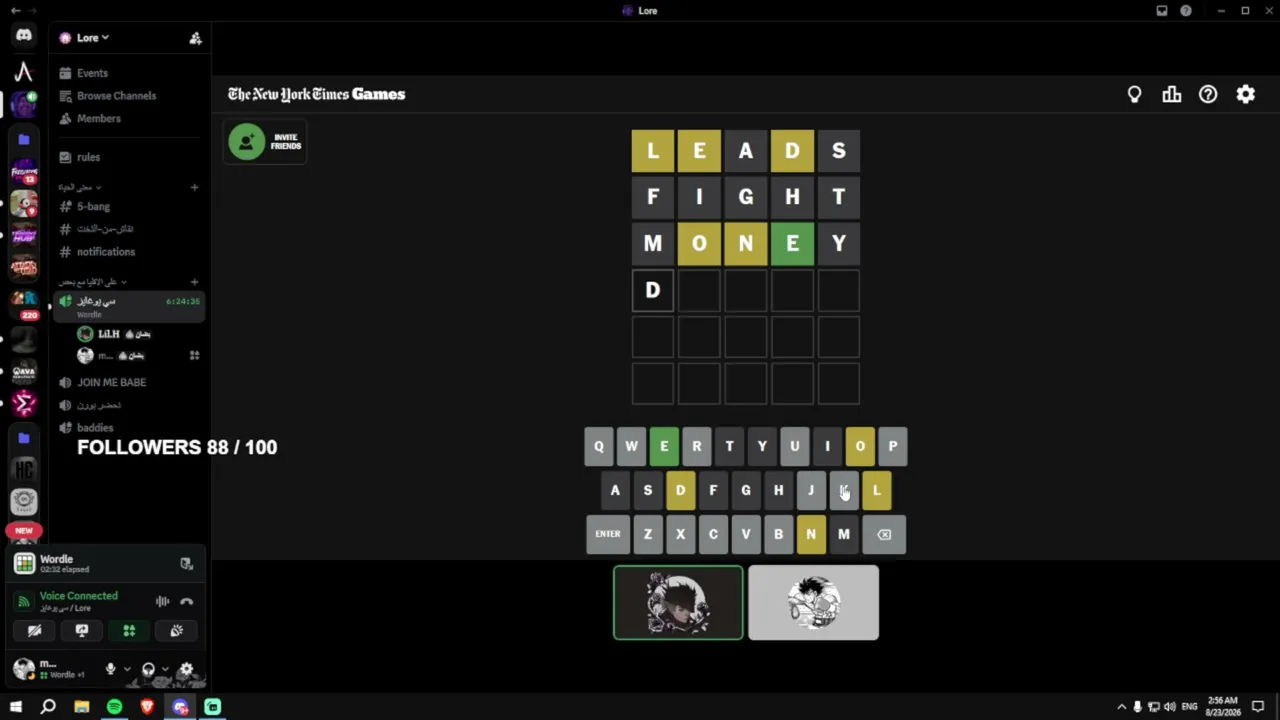The height and width of the screenshot is (720, 1280).
Task: Select the rules channel
Action: [x=130, y=157]
